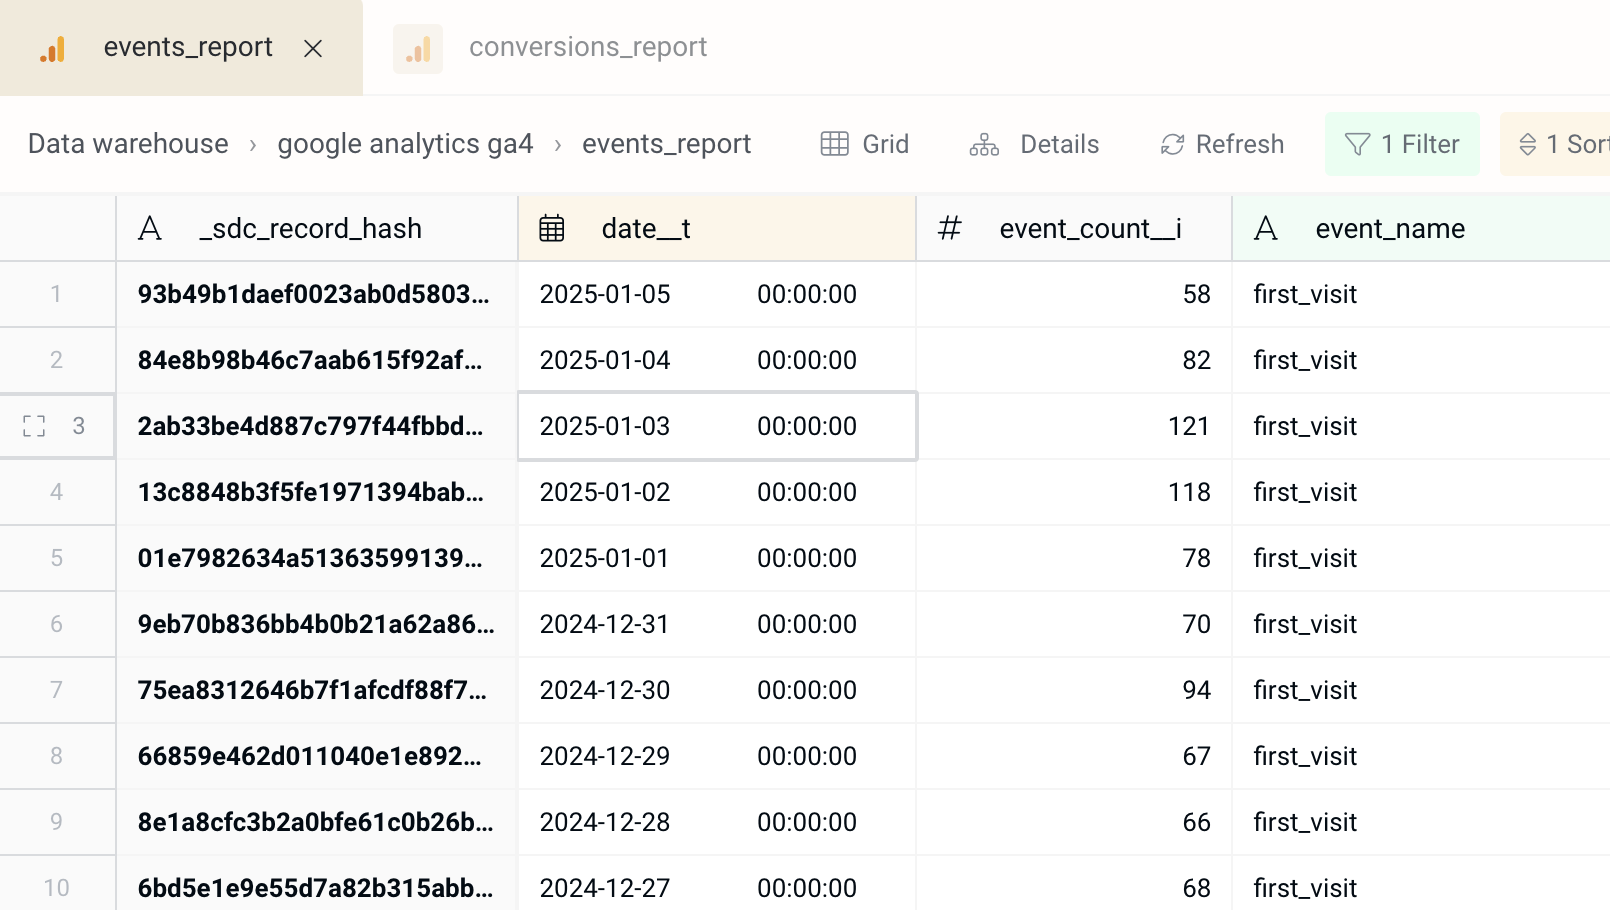This screenshot has width=1610, height=910.
Task: Click event count cell 82
Action: [1074, 360]
